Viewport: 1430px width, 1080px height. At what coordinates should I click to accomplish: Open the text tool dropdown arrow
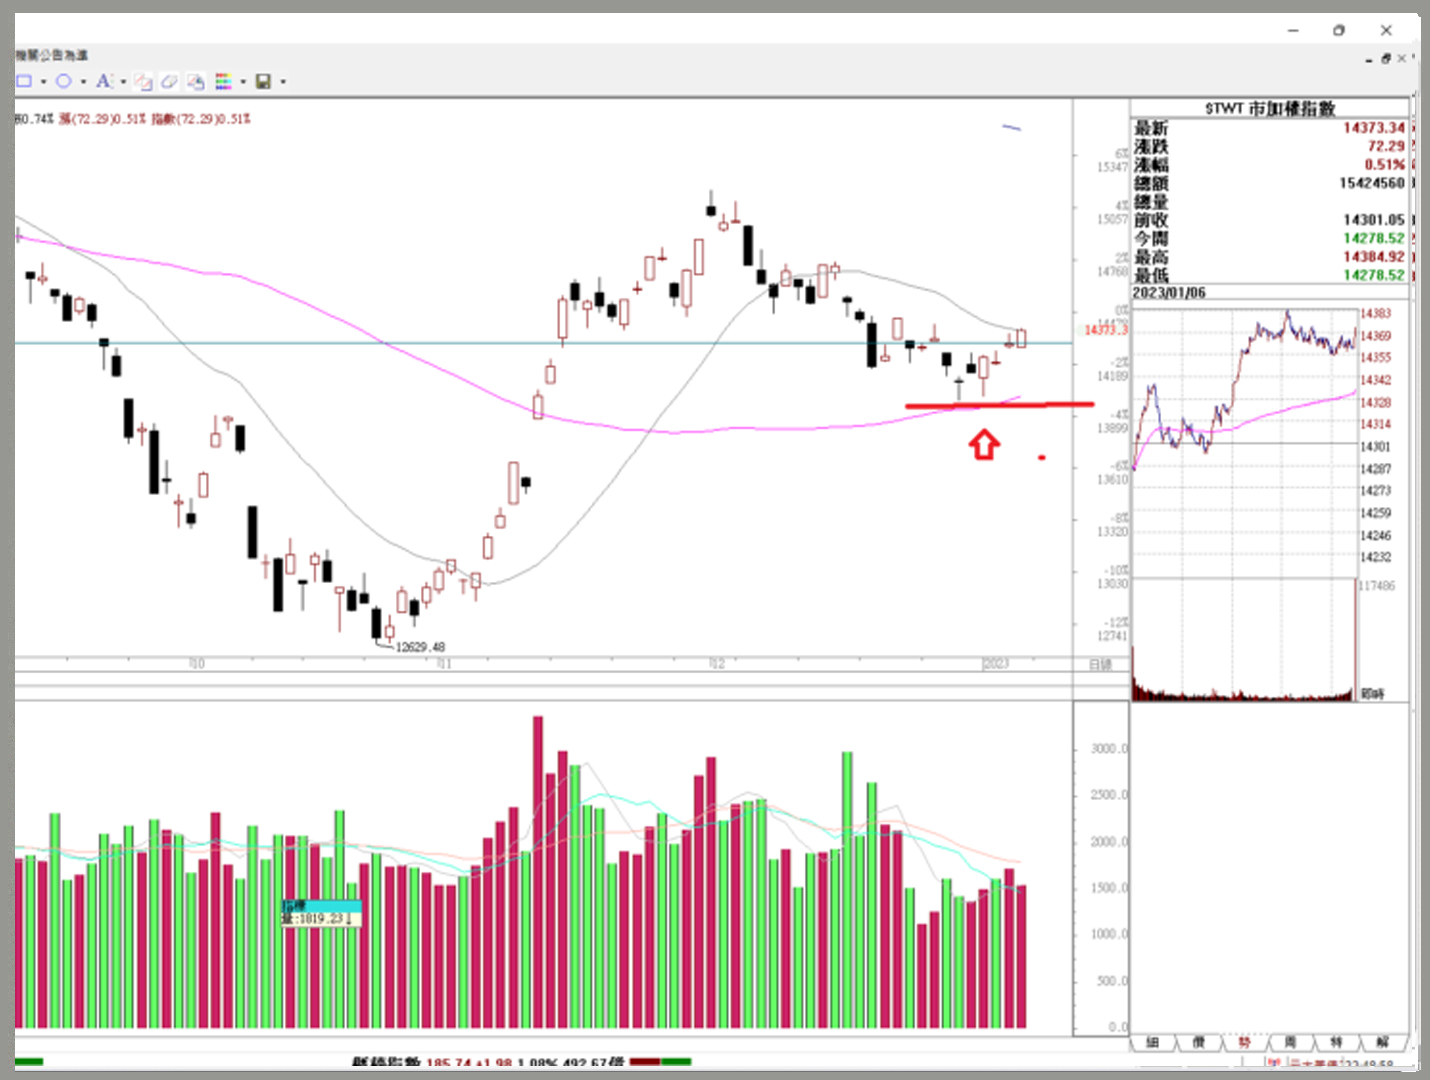pyautogui.click(x=123, y=82)
